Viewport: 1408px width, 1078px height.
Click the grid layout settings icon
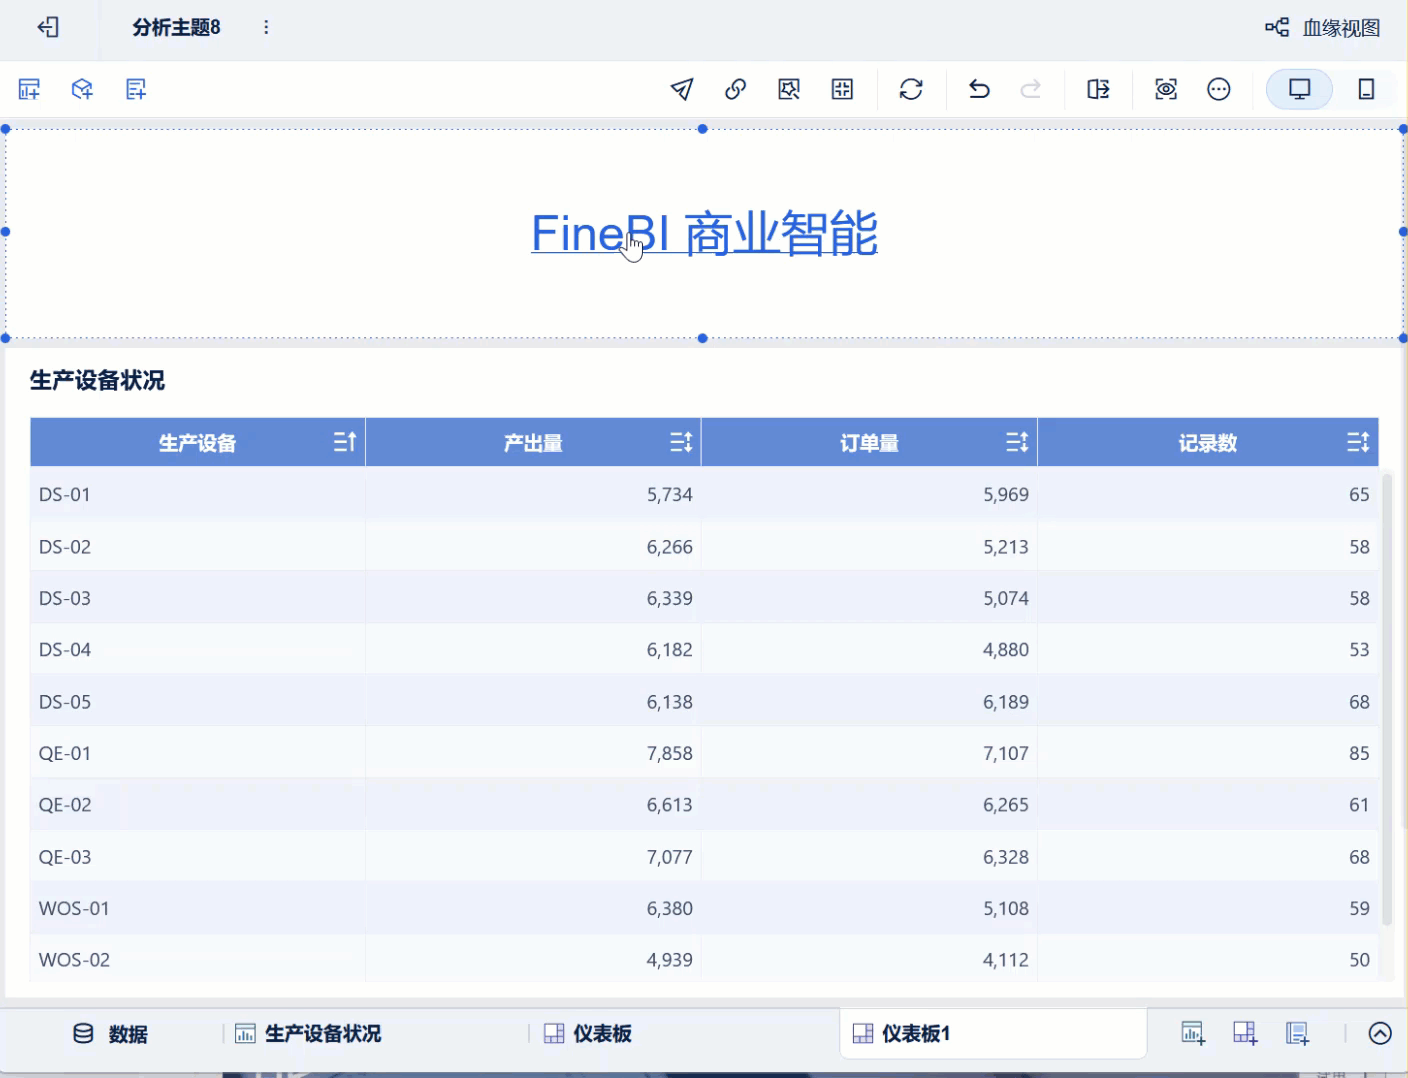pyautogui.click(x=843, y=89)
